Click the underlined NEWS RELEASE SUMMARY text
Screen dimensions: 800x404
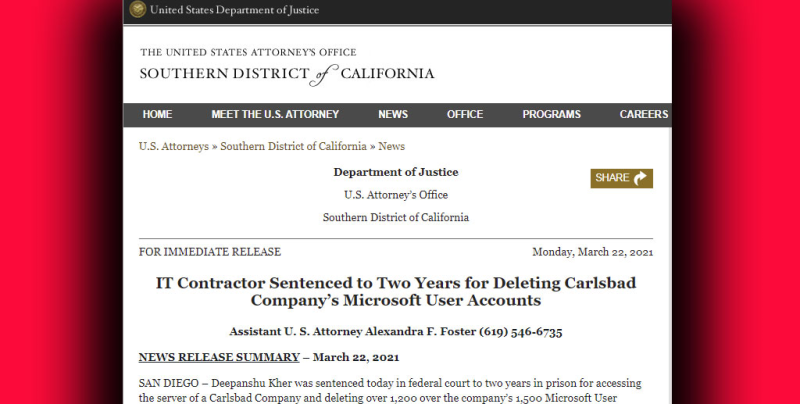point(218,357)
